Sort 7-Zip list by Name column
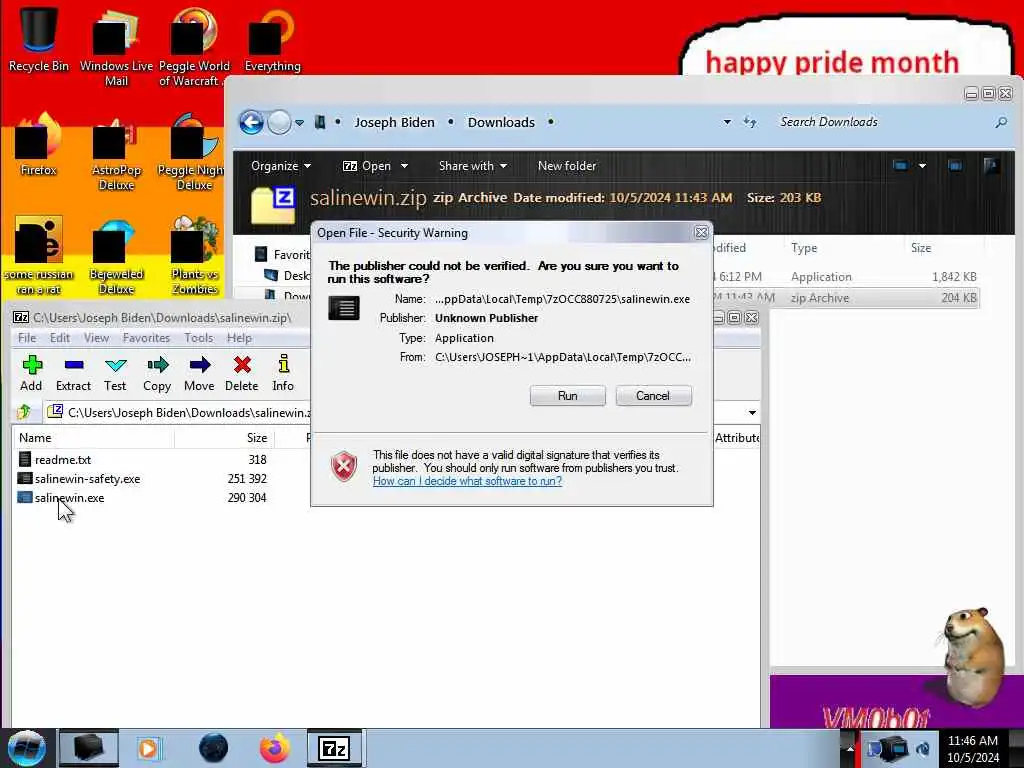This screenshot has width=1024, height=768. (x=93, y=438)
